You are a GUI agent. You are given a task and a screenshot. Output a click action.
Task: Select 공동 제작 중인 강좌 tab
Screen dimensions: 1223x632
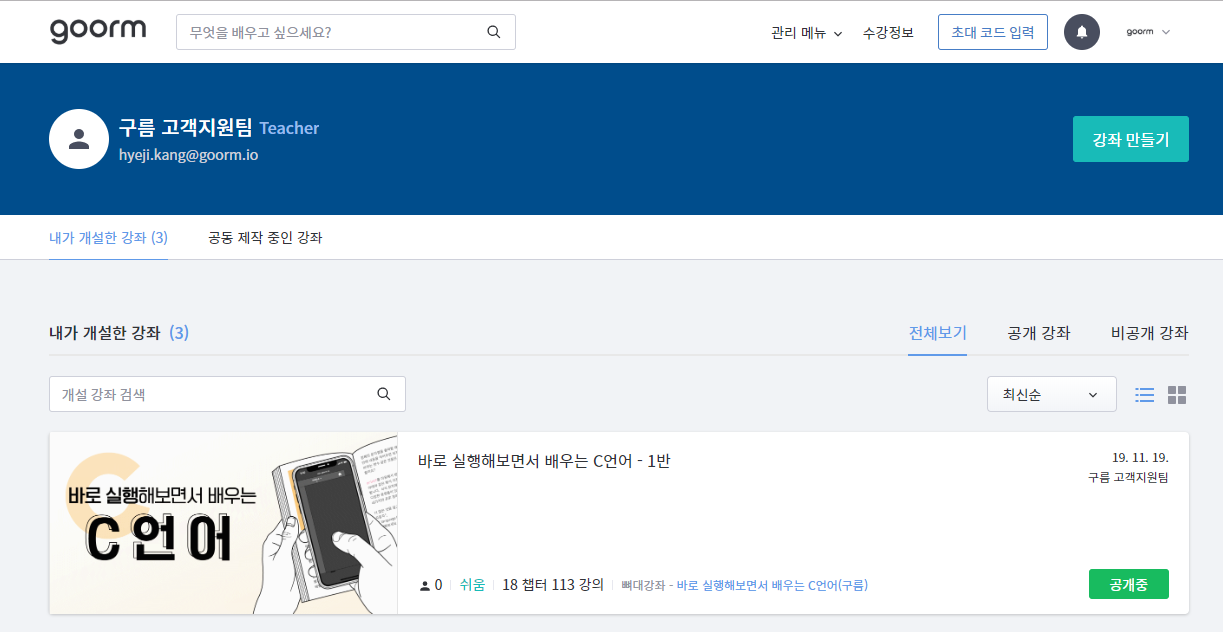(x=265, y=238)
